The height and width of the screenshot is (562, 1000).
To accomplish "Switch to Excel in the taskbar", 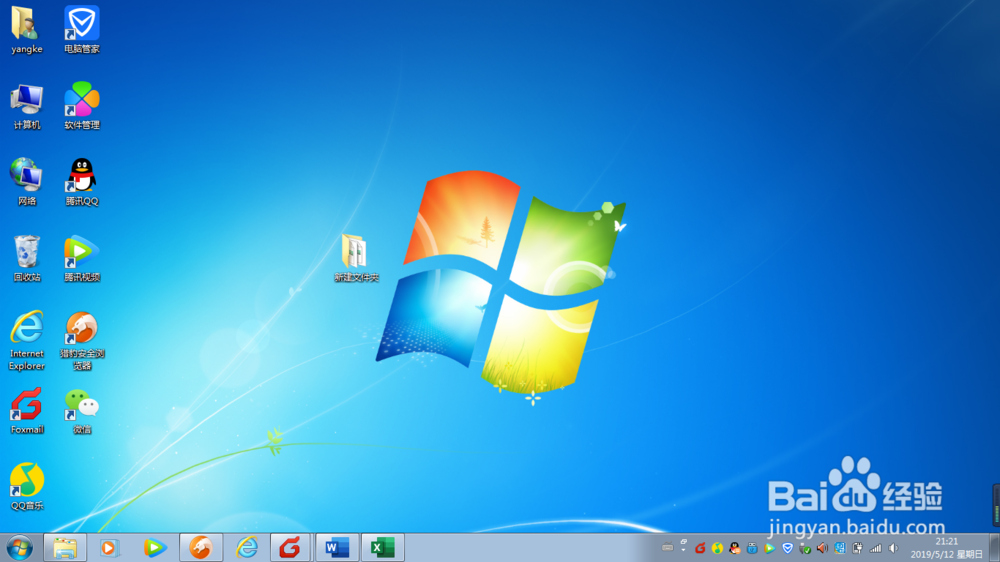I will point(383,548).
